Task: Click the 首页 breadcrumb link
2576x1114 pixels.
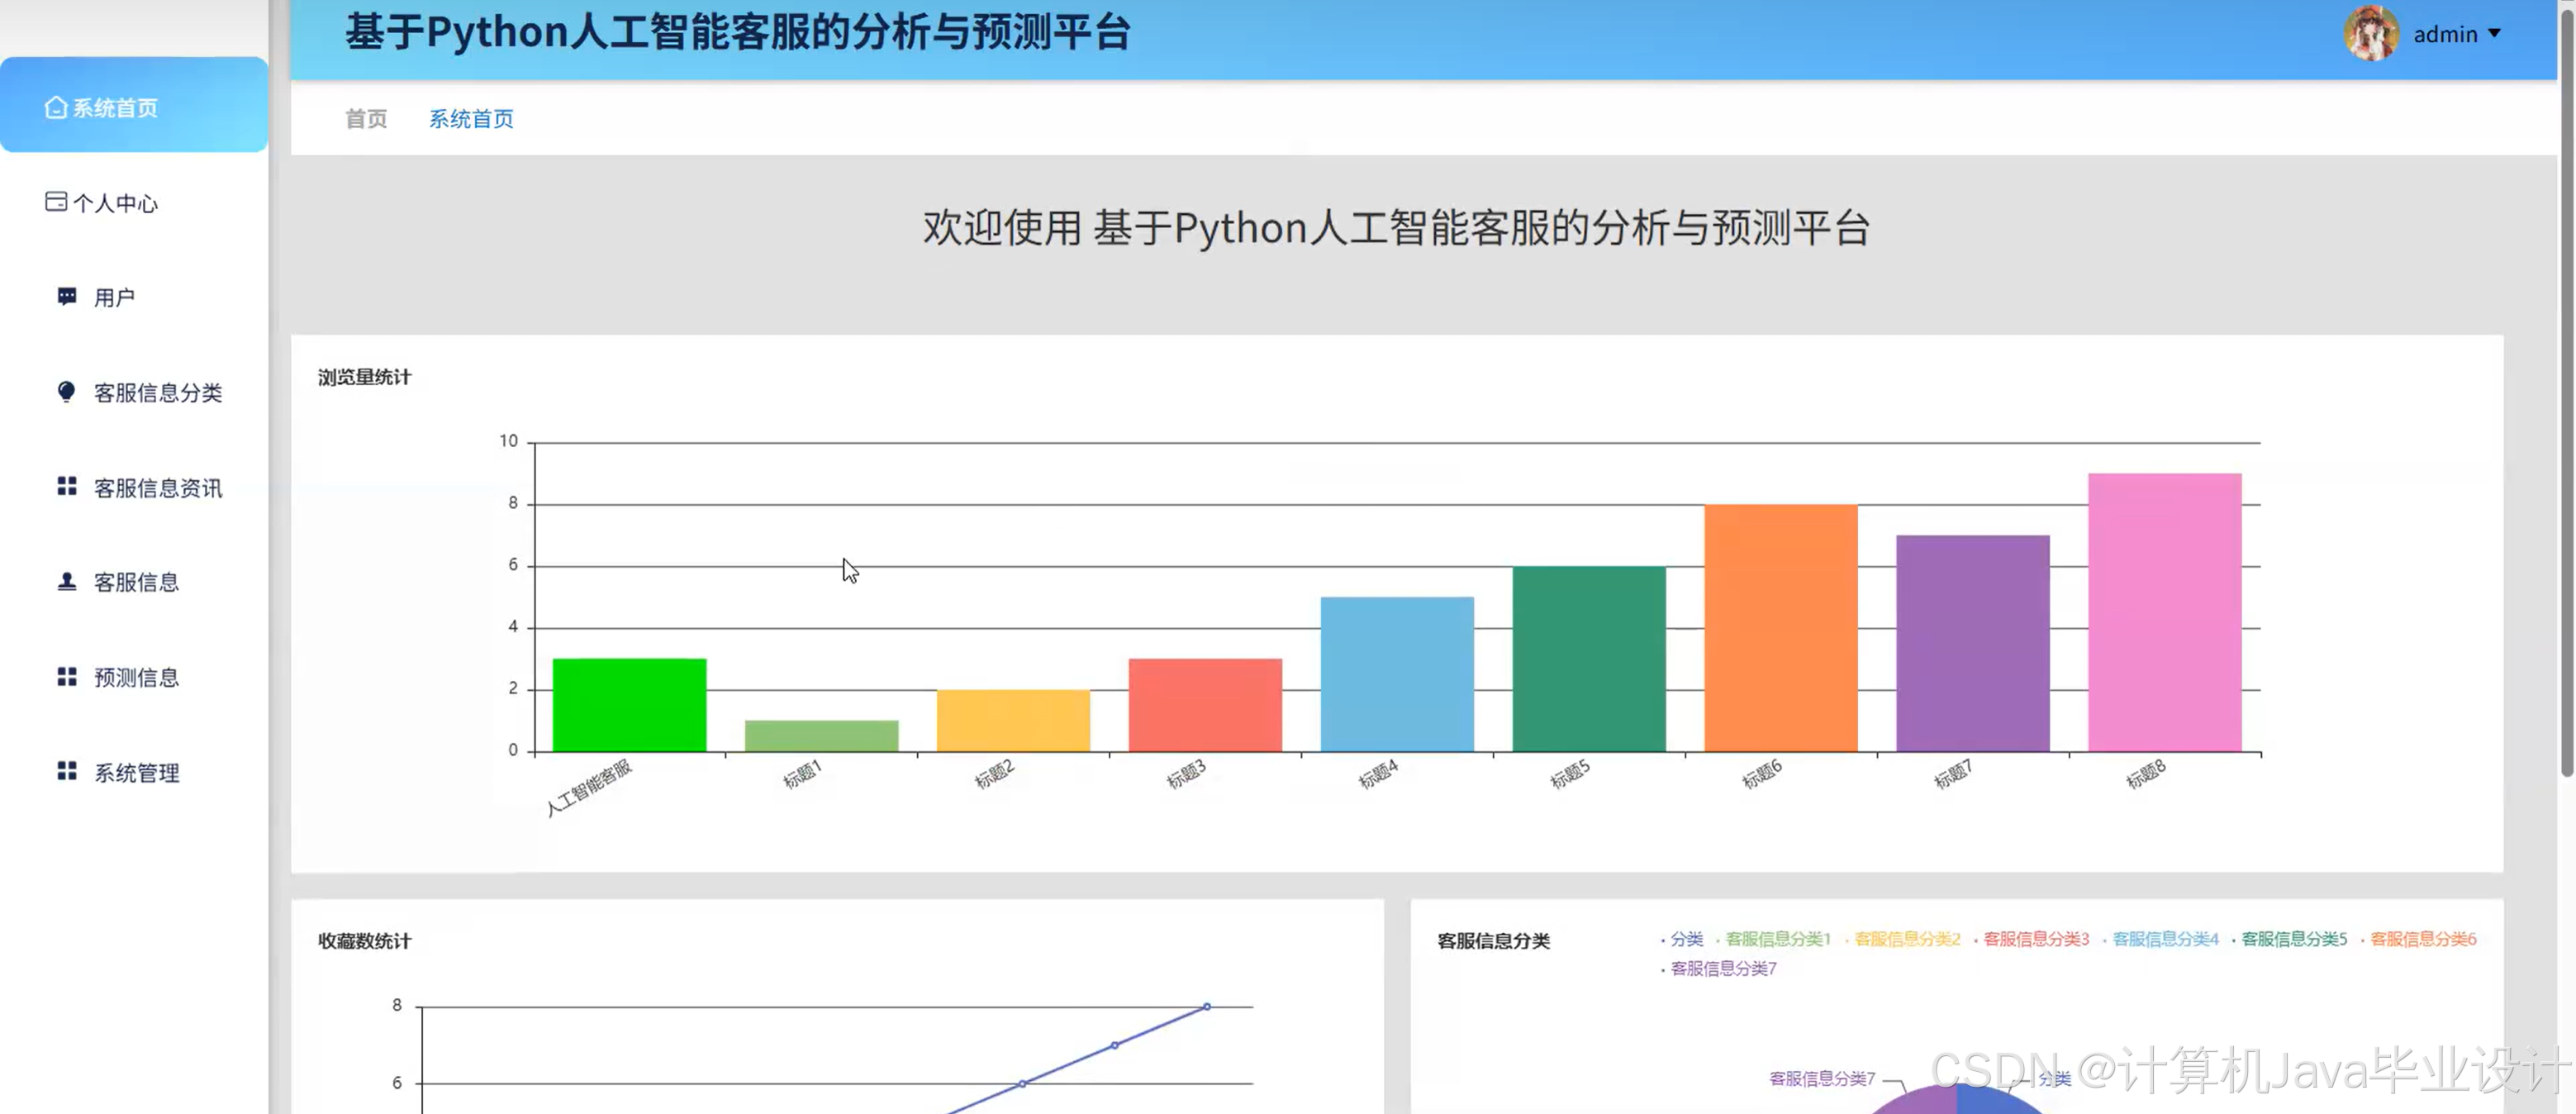Action: (366, 119)
